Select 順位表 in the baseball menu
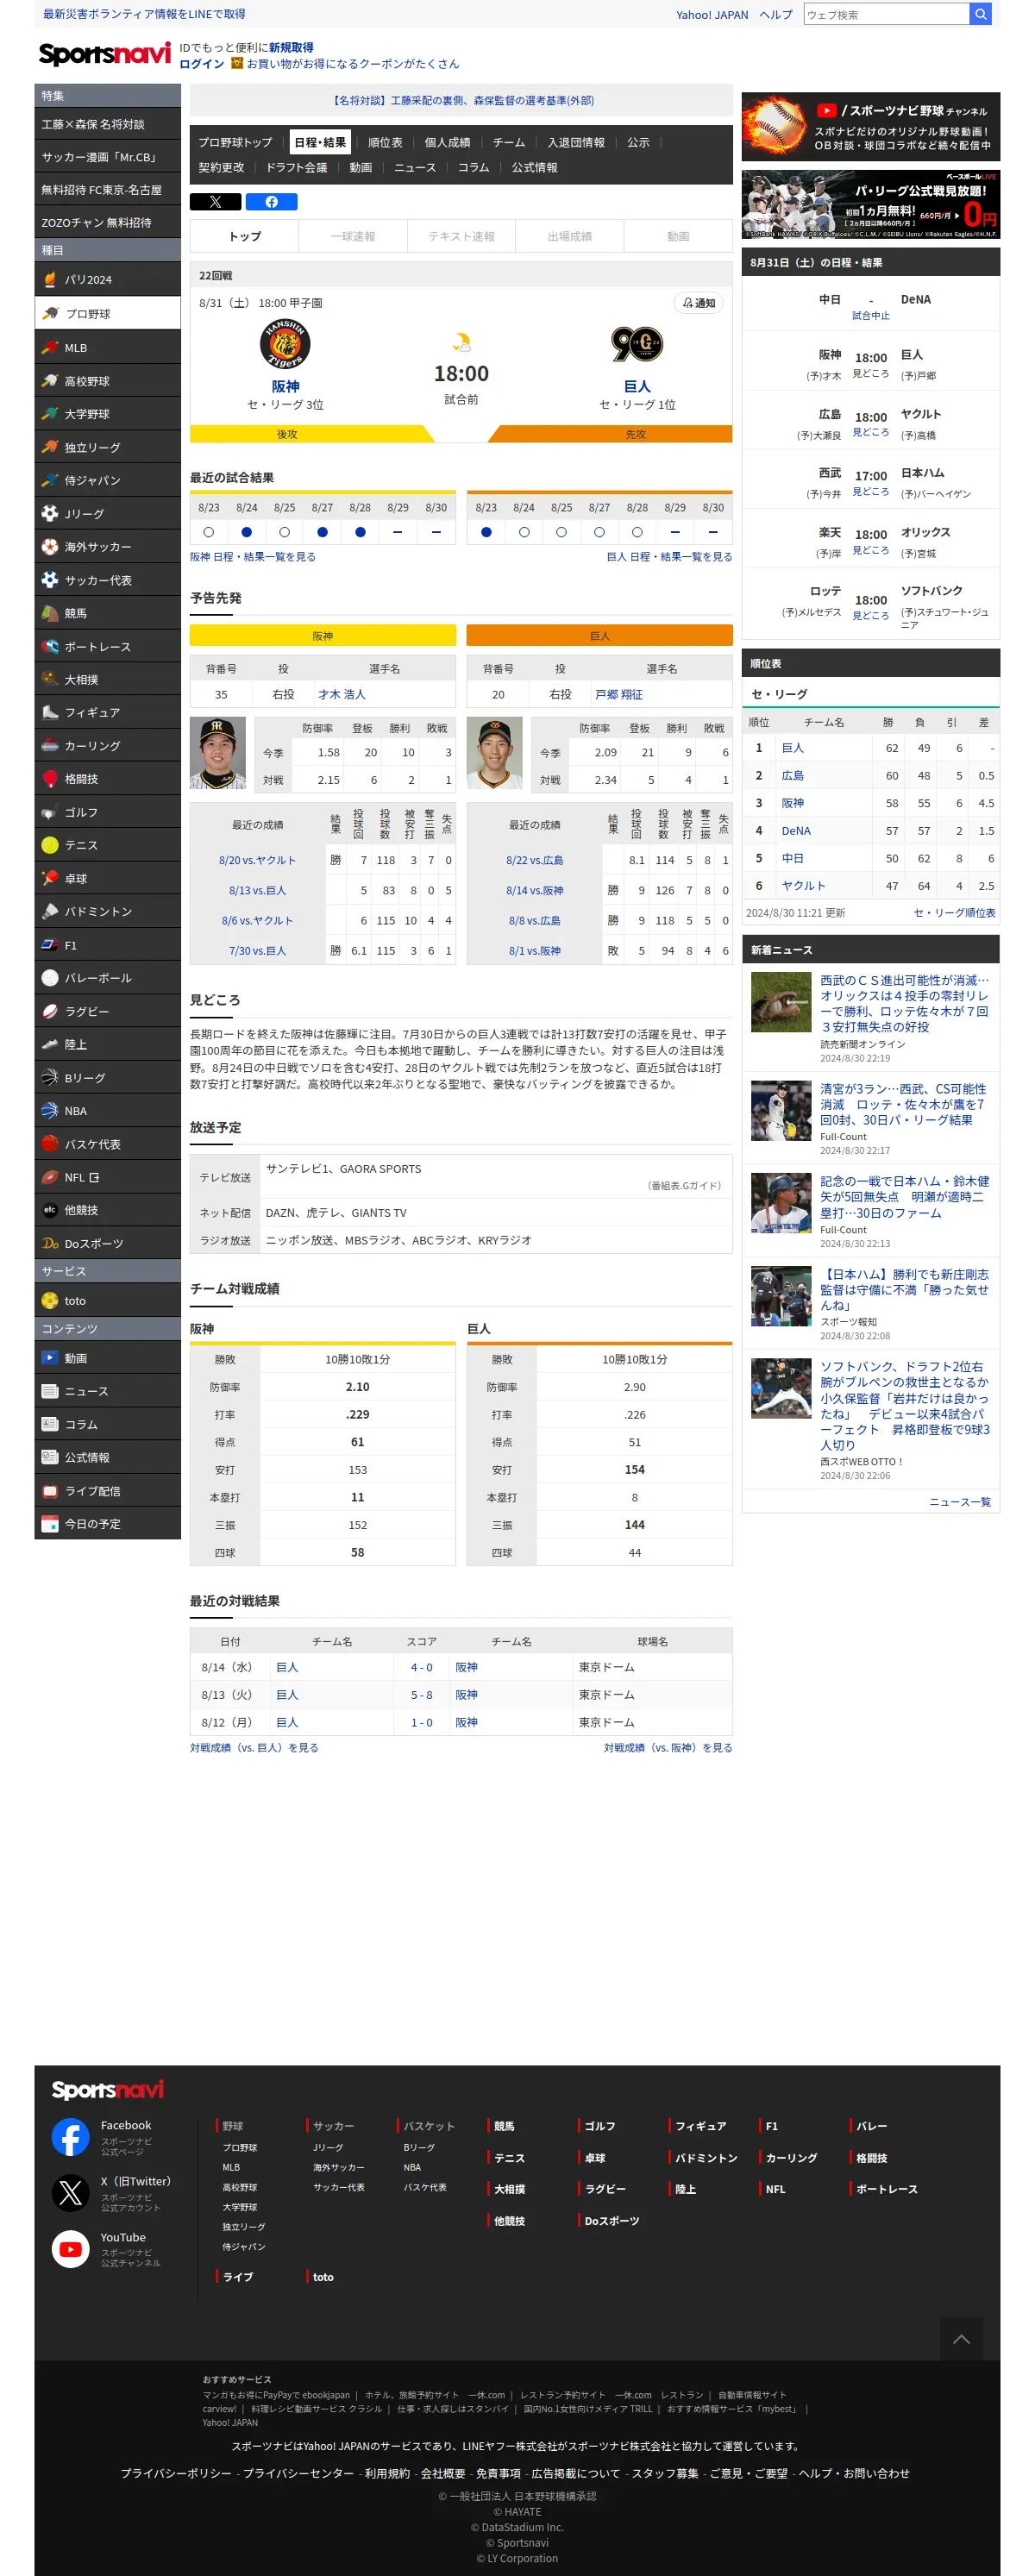The height and width of the screenshot is (2576, 1035). (385, 142)
